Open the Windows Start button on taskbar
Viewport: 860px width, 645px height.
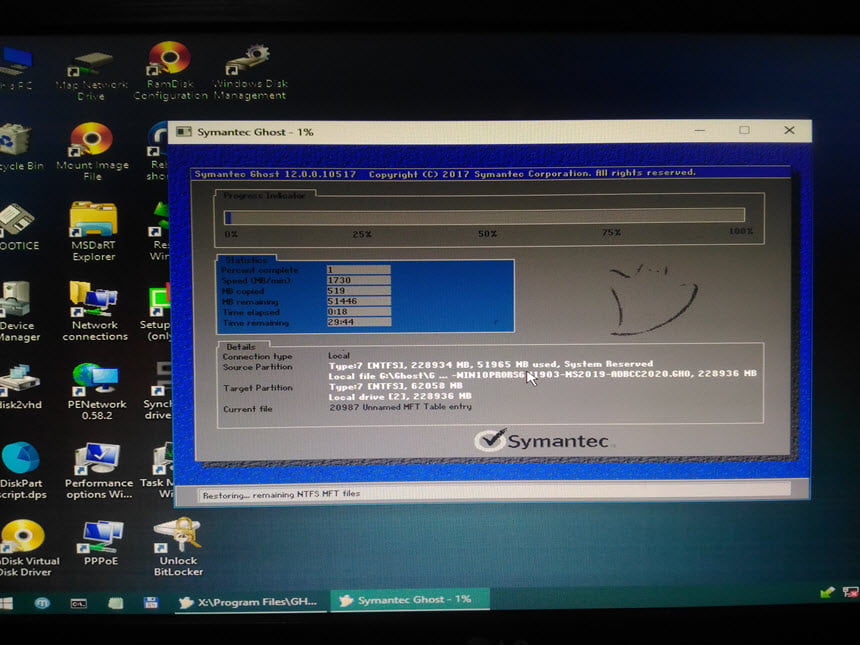click(6, 603)
